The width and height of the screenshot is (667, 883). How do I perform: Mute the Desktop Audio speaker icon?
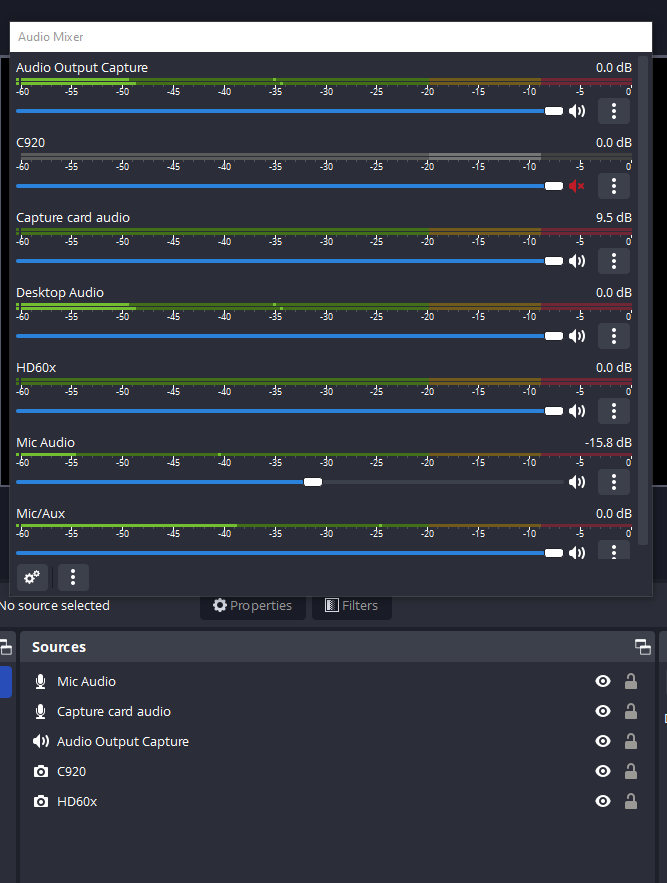577,336
